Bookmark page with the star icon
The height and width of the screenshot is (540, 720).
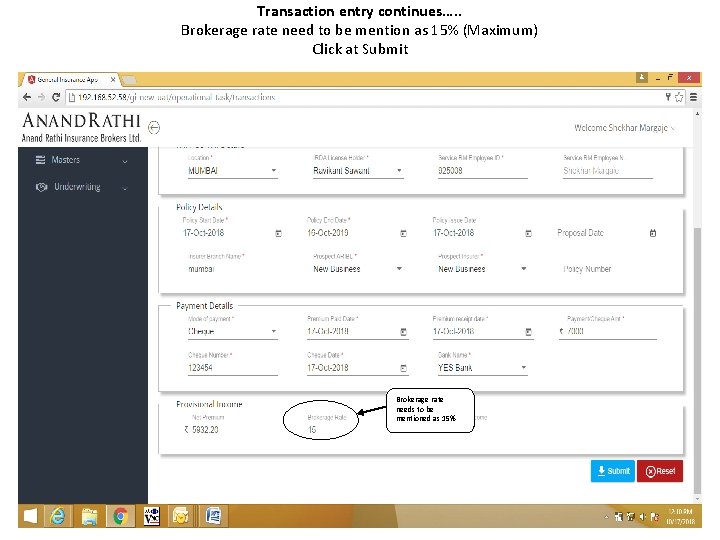679,97
